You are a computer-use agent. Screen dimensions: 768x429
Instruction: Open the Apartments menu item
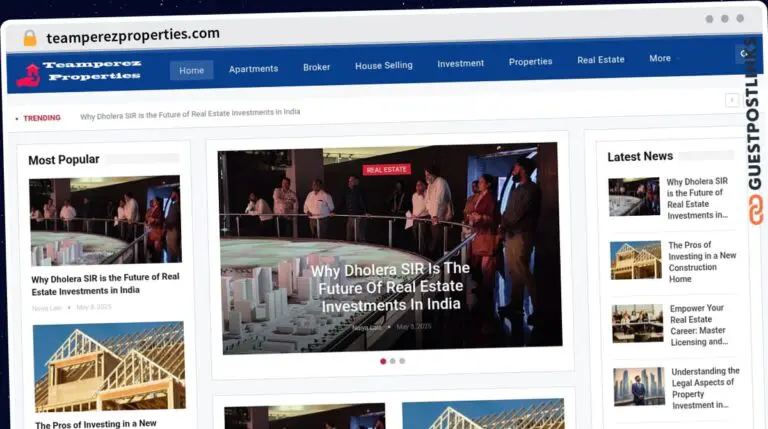click(253, 69)
